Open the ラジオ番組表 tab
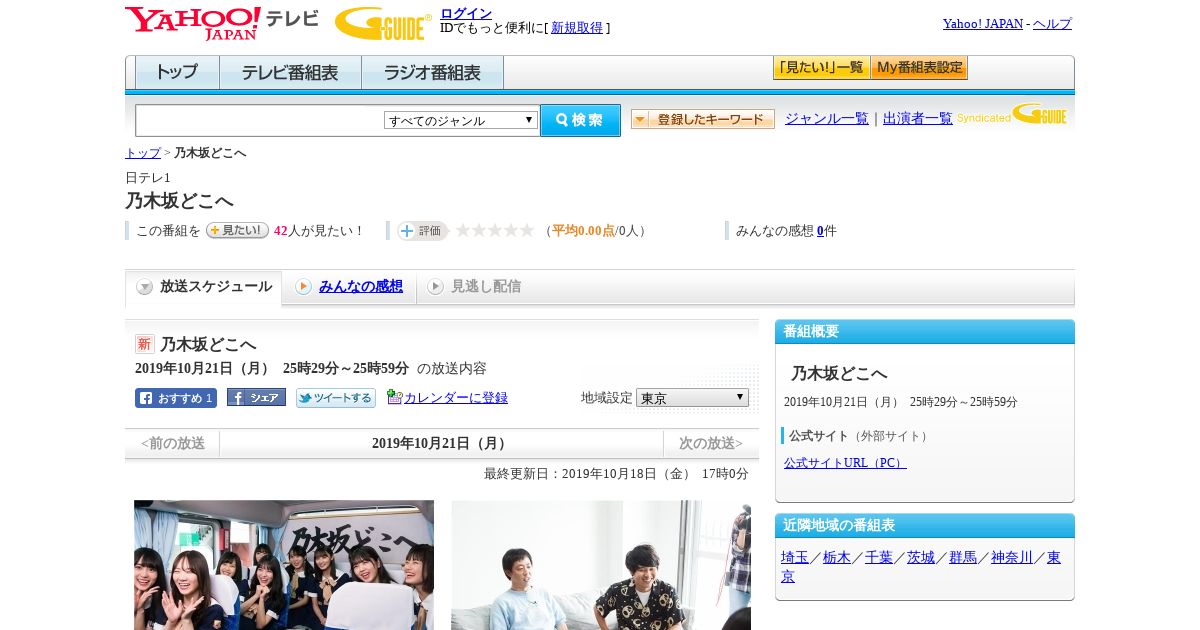Viewport: 1200px width, 630px height. 432,73
